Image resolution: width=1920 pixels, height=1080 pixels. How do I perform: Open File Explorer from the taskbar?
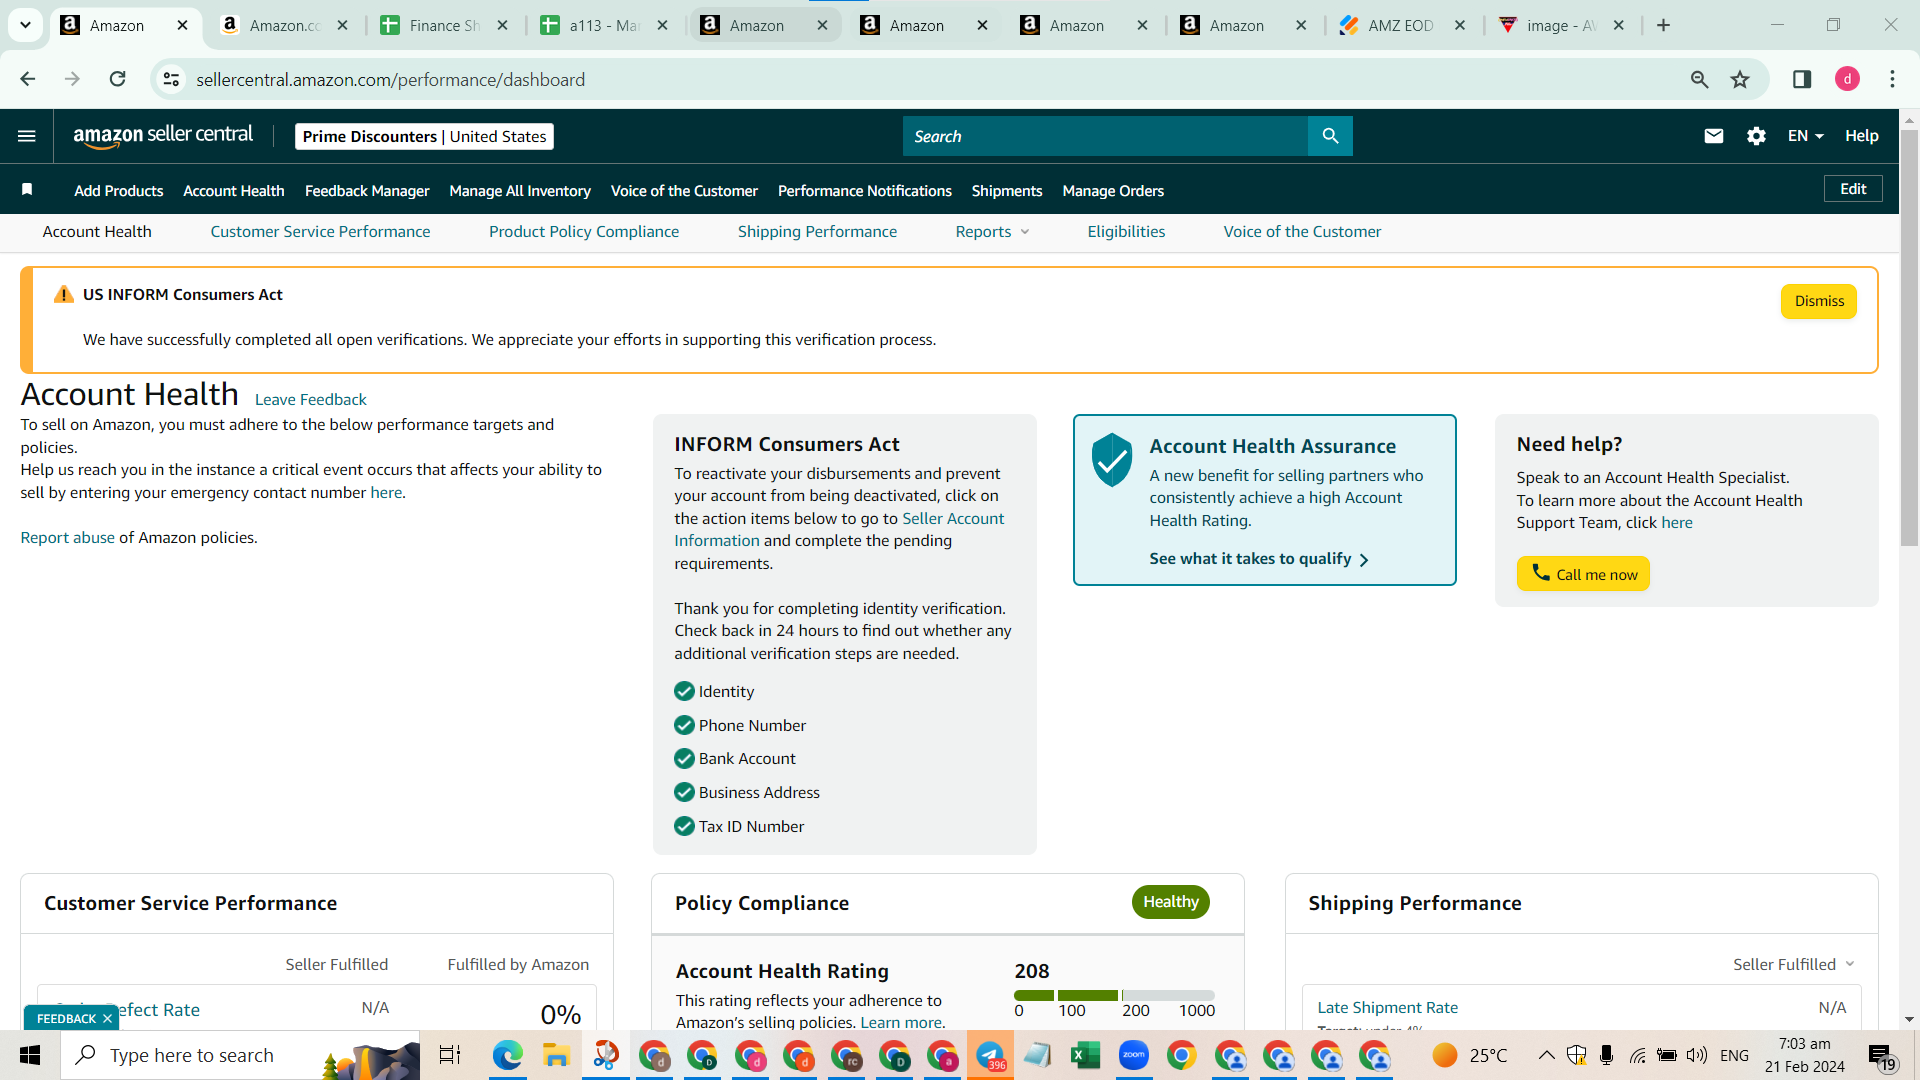[555, 1055]
